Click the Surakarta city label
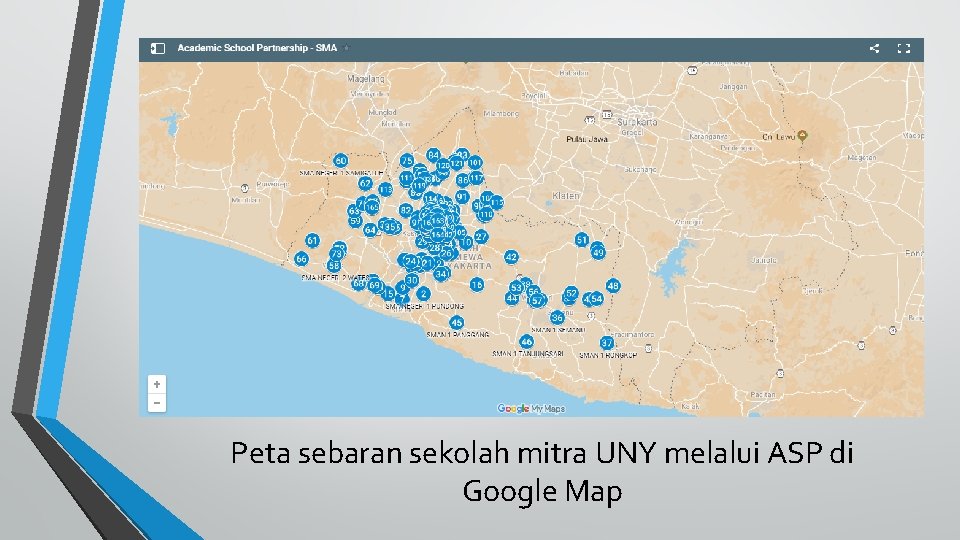This screenshot has height=540, width=960. click(637, 122)
